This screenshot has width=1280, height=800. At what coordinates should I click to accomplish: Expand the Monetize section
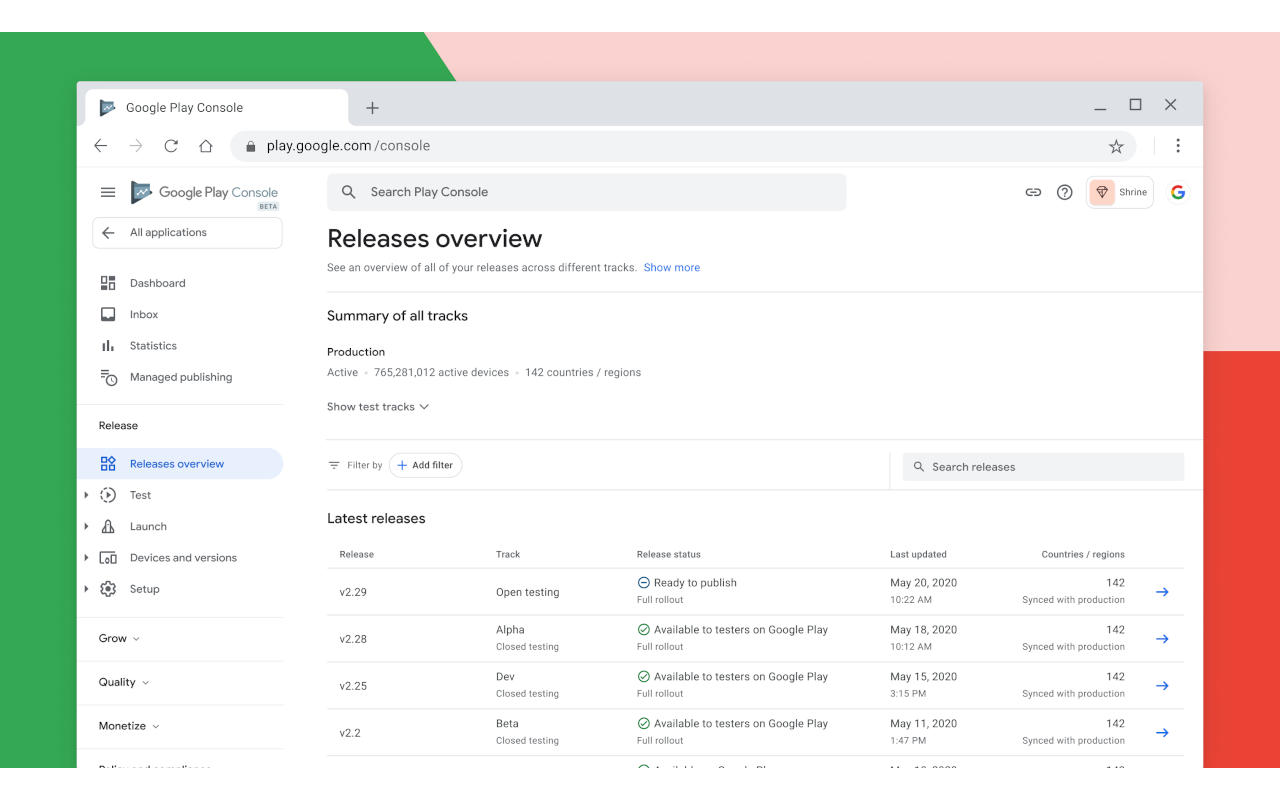(129, 726)
